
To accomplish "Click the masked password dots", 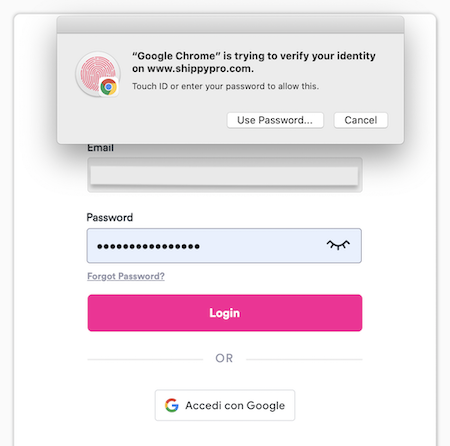I will (148, 246).
